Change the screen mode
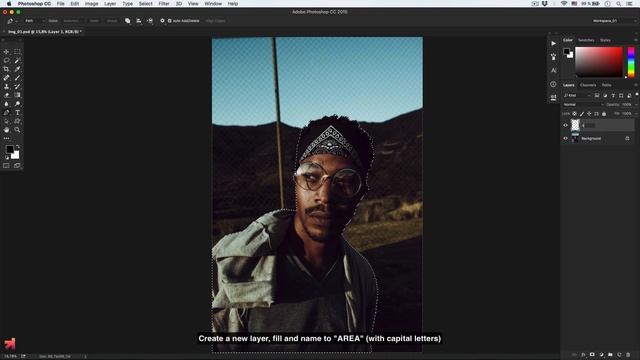This screenshot has height=360, width=640. pos(17,166)
